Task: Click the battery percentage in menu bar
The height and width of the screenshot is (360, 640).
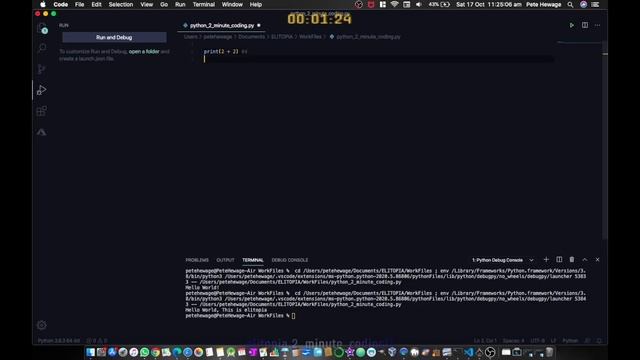Action: 433,4
